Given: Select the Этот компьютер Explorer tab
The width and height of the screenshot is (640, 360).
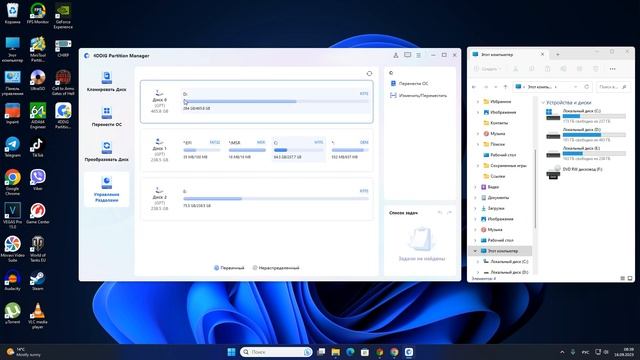Looking at the screenshot, I should 508,54.
